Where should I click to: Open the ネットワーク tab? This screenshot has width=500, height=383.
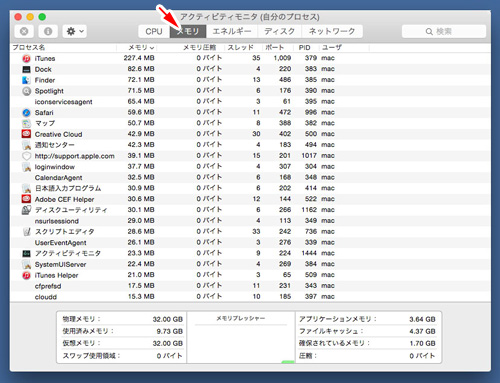332,31
